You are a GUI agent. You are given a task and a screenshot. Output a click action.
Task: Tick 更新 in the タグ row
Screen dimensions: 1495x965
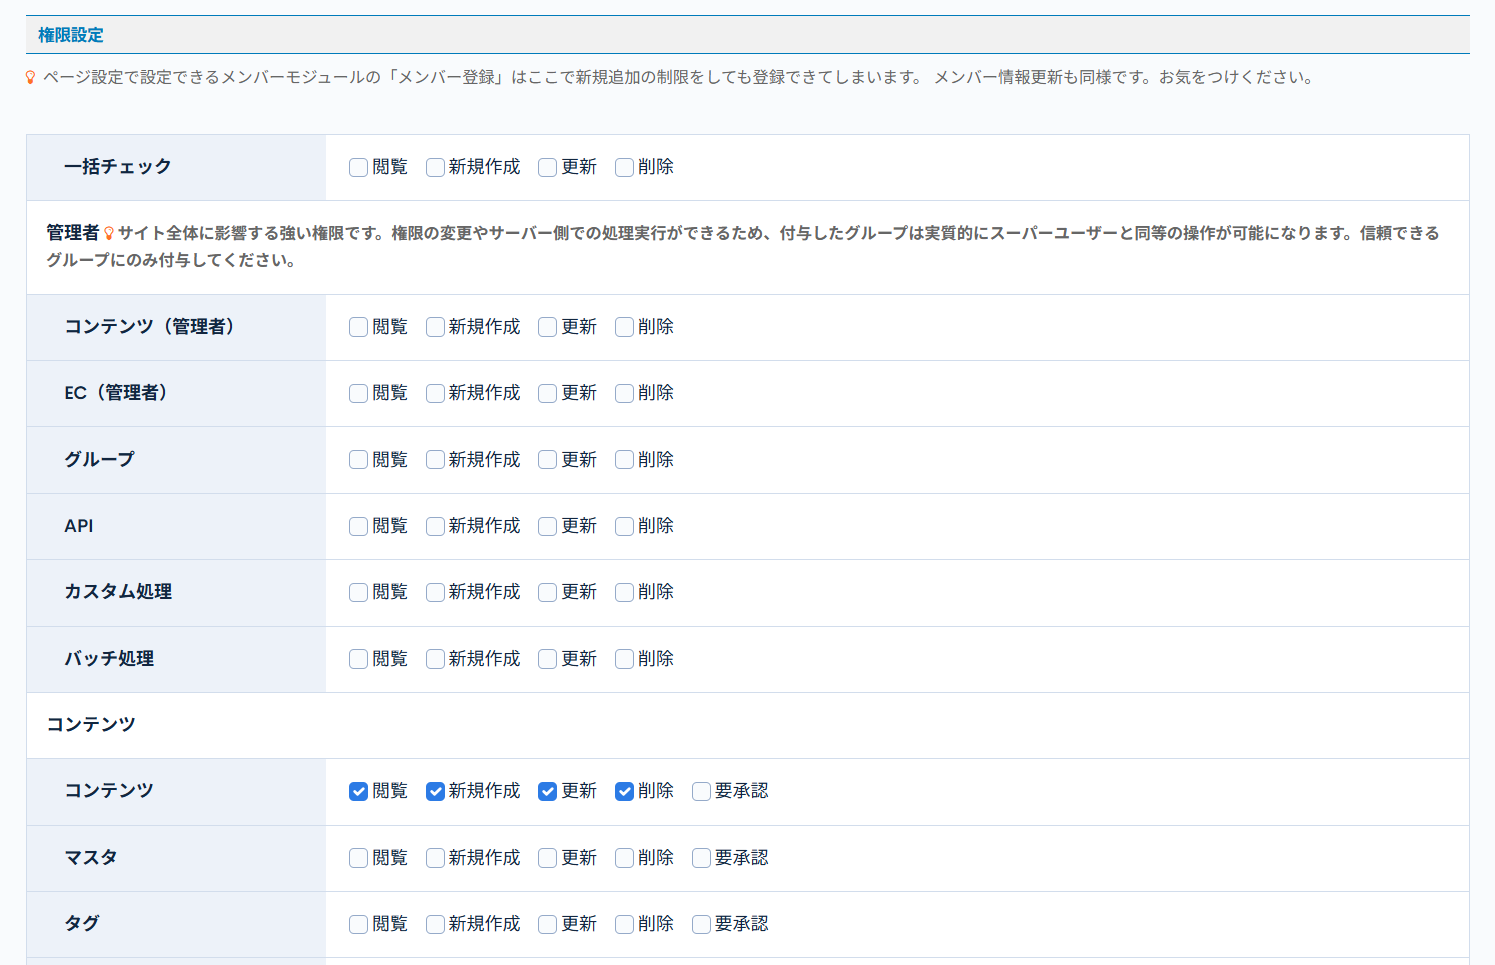547,924
